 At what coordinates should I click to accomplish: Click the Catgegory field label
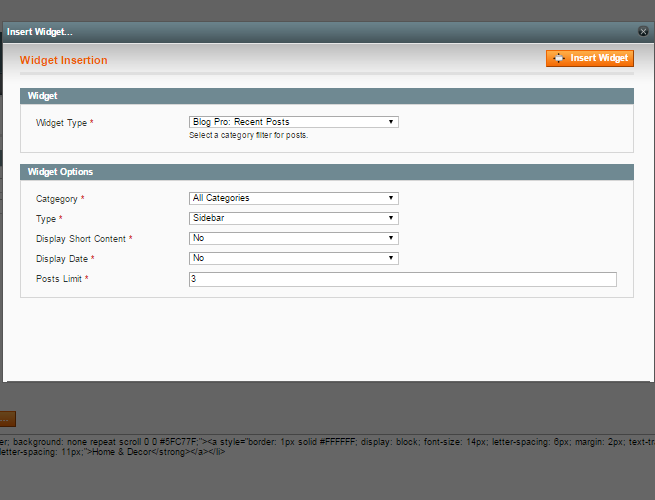pyautogui.click(x=59, y=199)
